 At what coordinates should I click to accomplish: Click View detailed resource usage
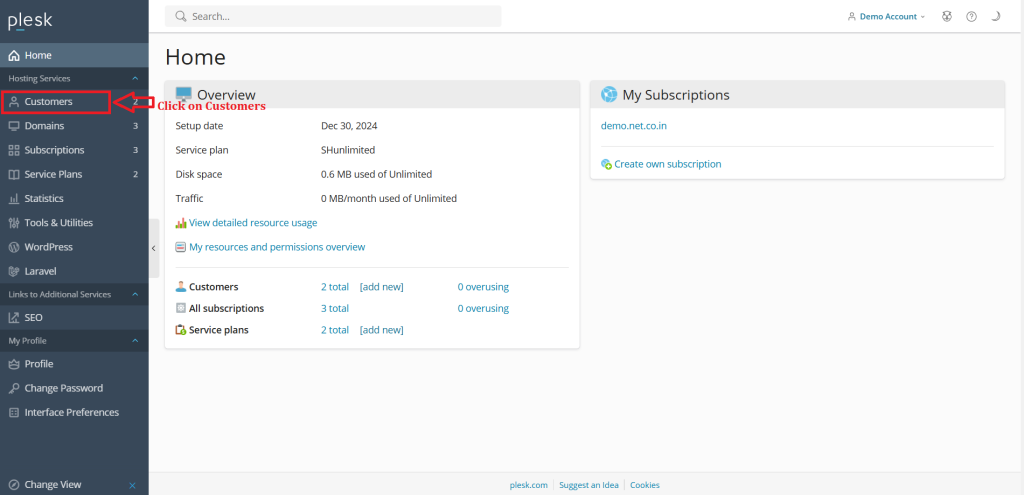pos(253,223)
